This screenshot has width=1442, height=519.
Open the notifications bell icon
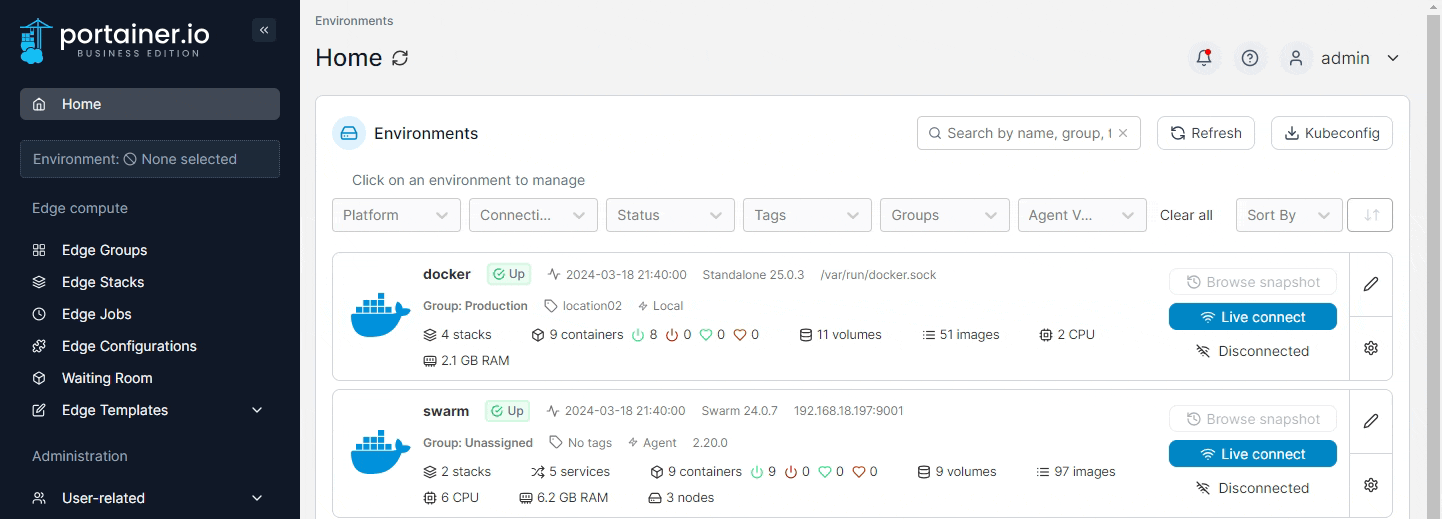(x=1204, y=58)
